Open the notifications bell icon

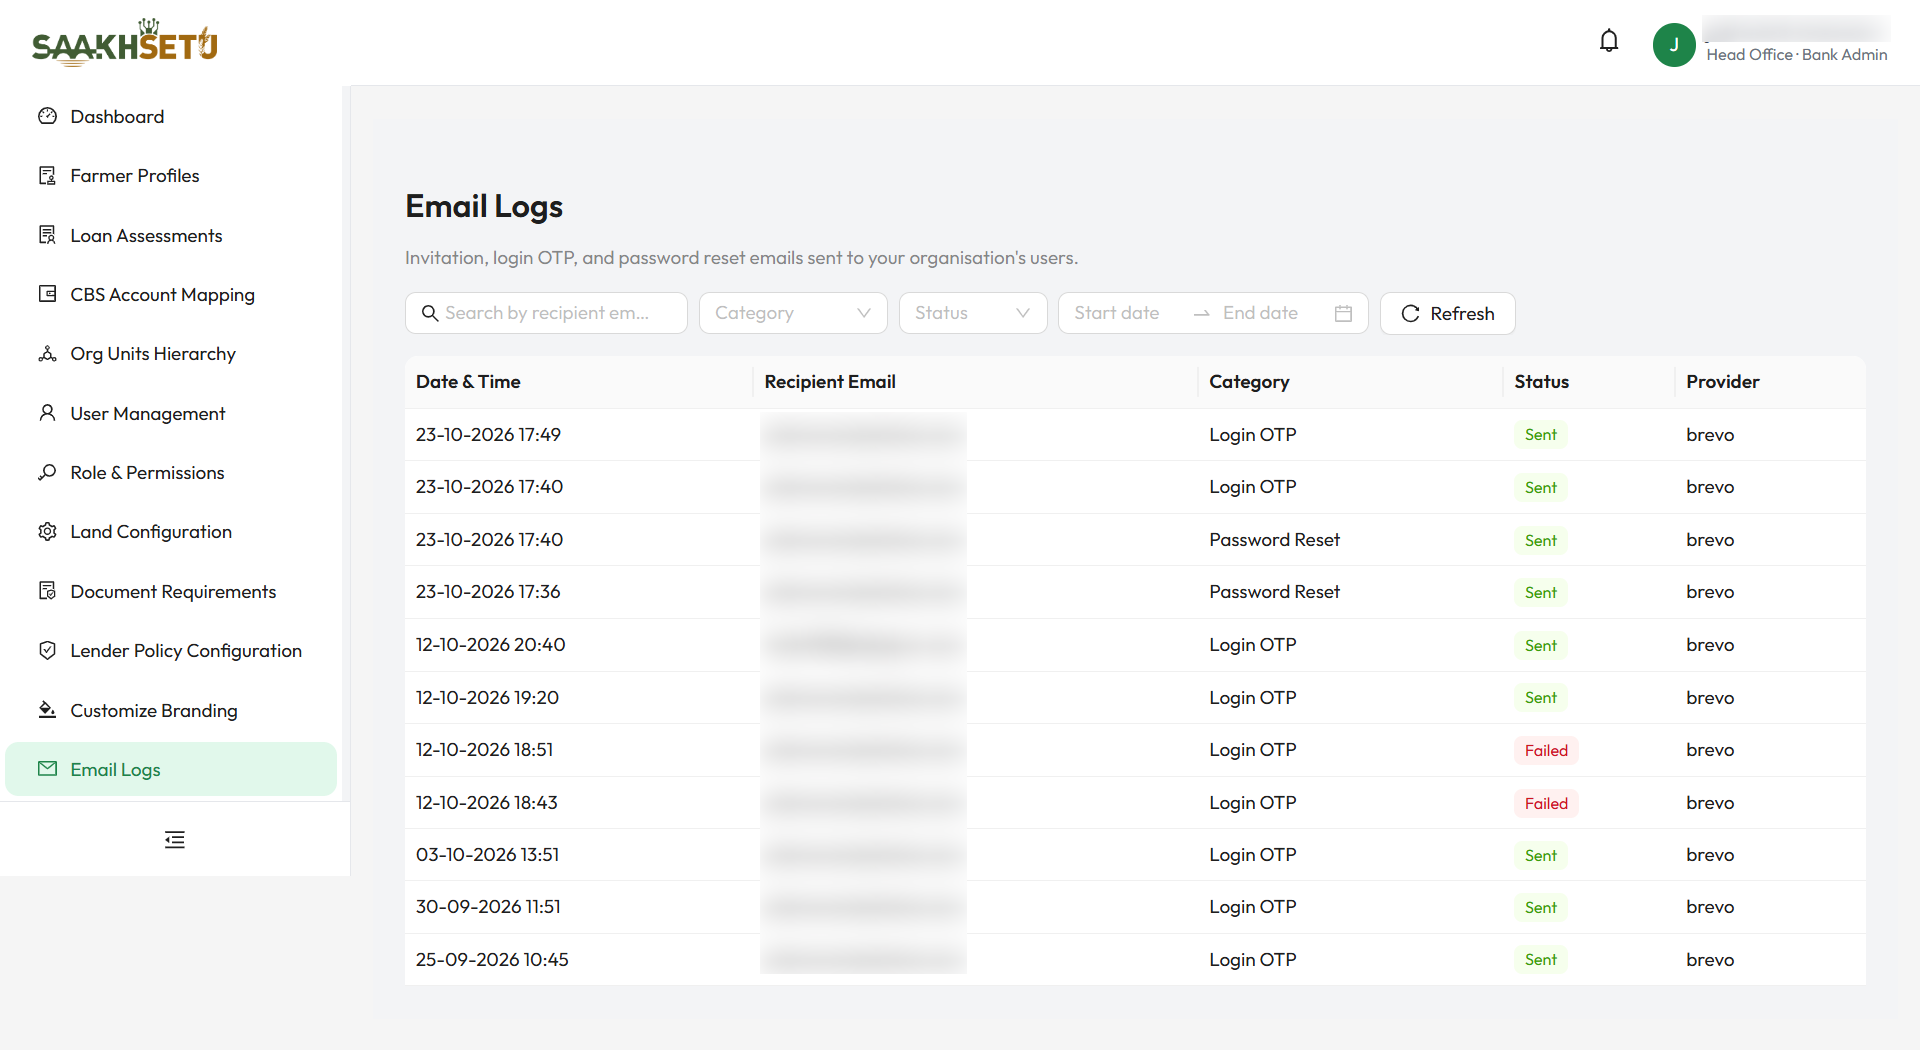point(1609,41)
